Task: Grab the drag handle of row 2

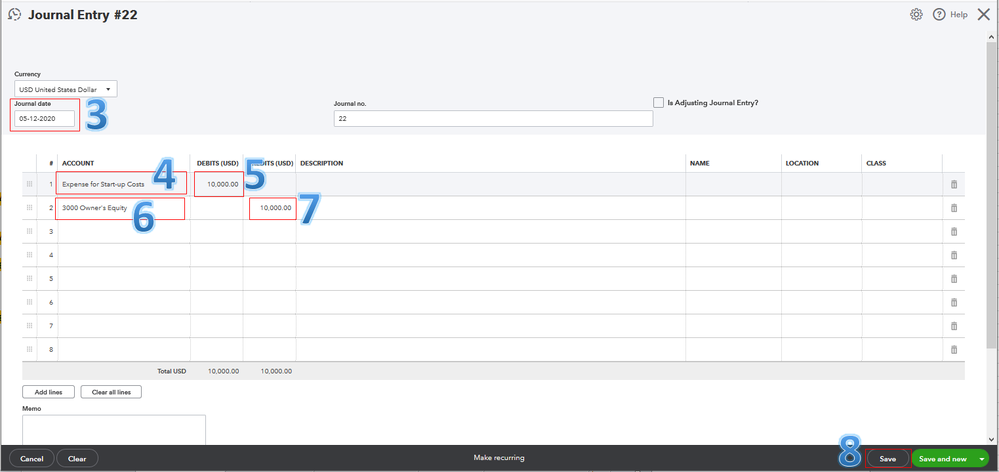Action: 29,208
